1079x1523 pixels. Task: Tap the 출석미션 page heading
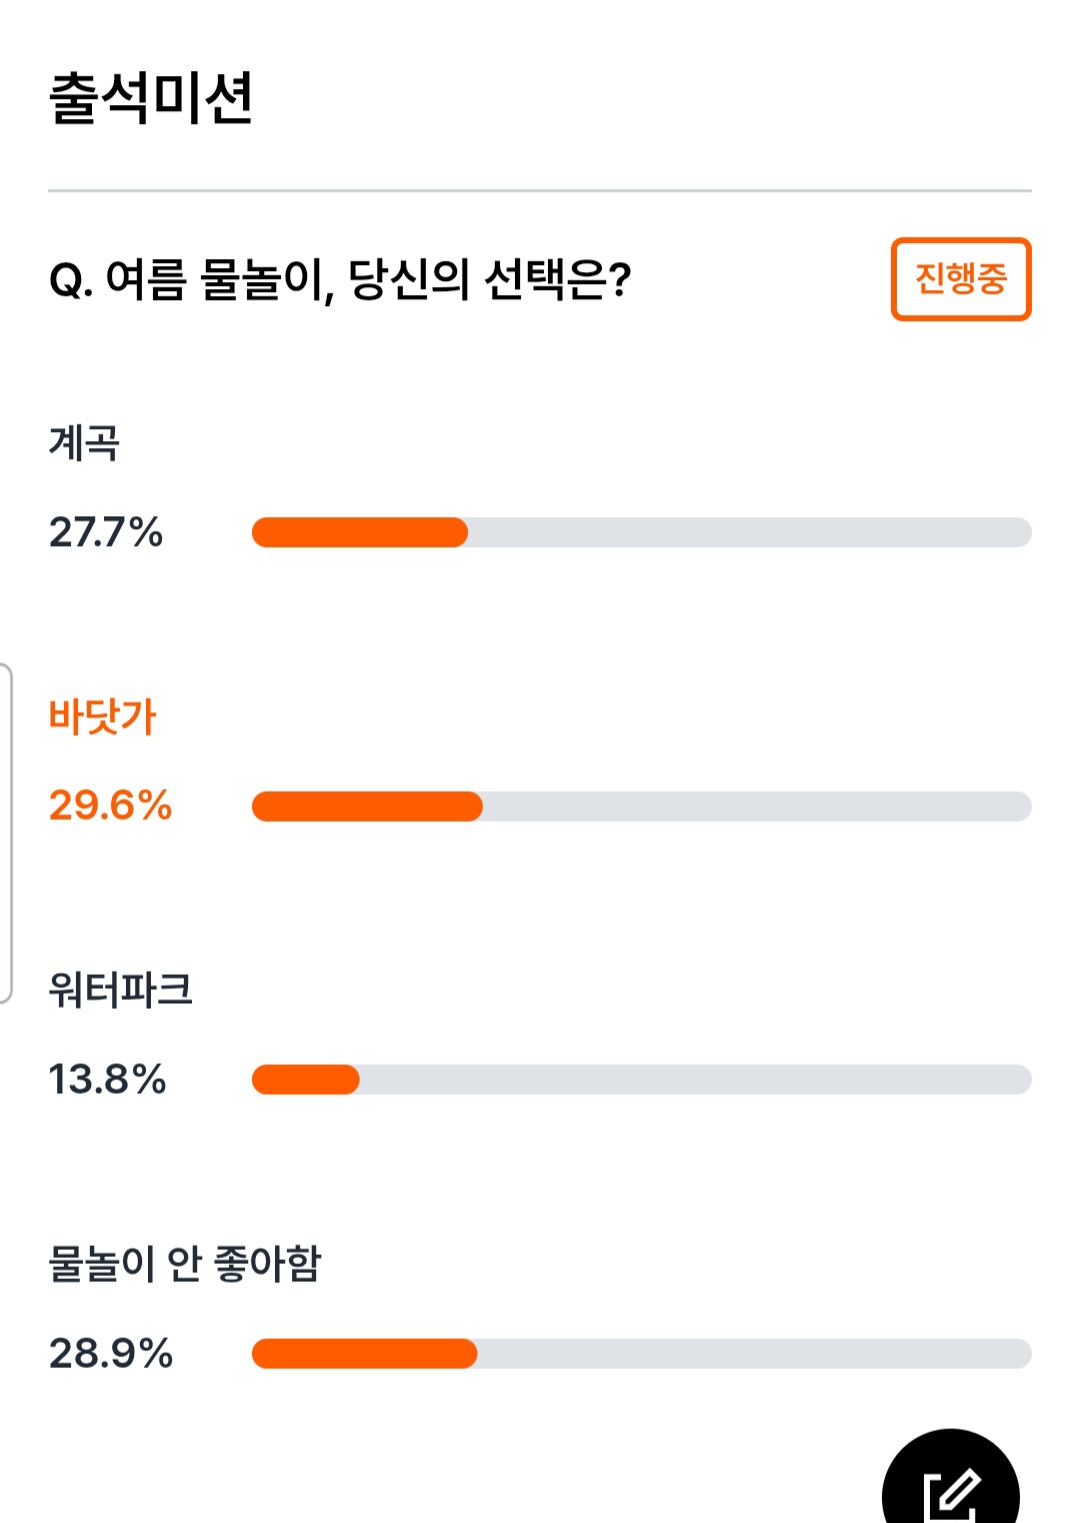pyautogui.click(x=151, y=99)
